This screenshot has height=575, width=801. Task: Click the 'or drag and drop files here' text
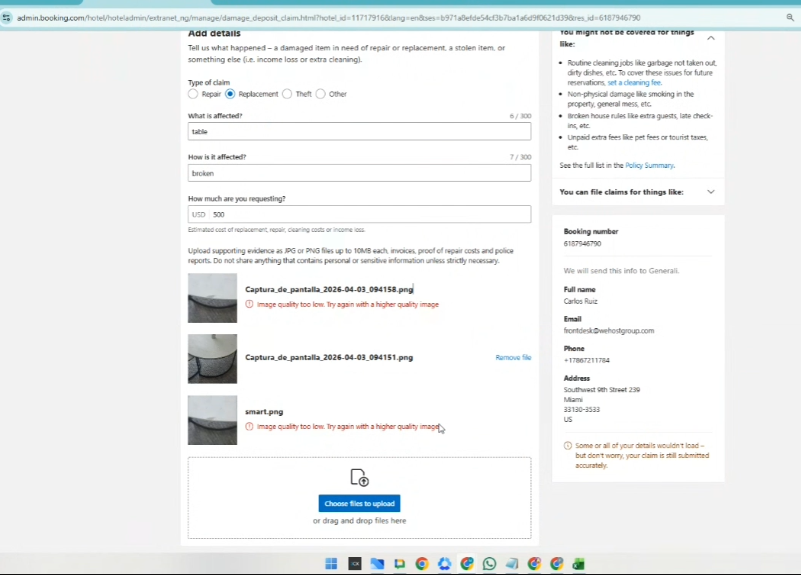click(x=359, y=521)
